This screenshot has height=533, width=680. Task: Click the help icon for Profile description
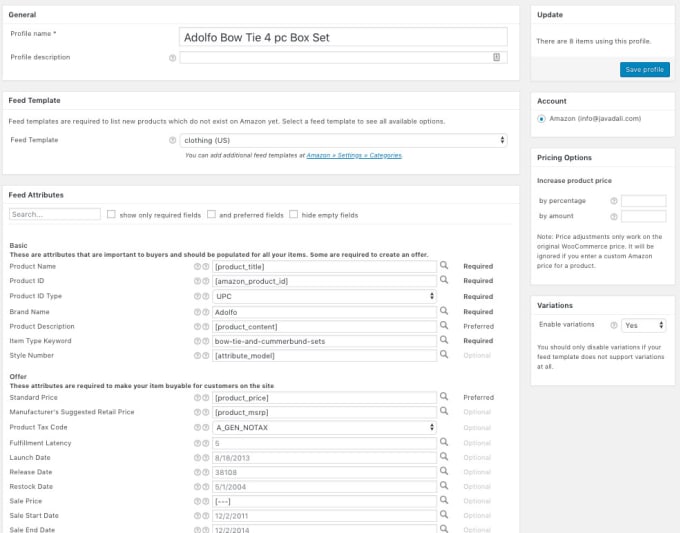pyautogui.click(x=172, y=58)
